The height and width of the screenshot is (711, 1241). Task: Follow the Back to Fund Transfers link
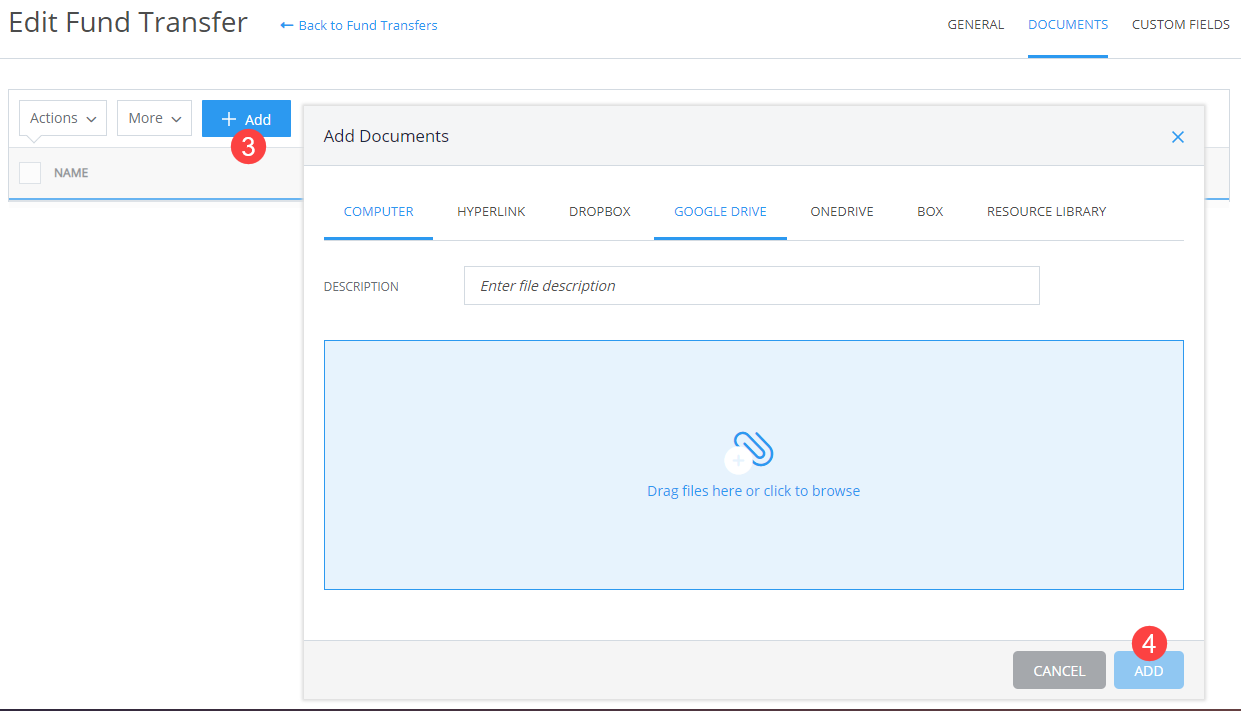pyautogui.click(x=359, y=25)
